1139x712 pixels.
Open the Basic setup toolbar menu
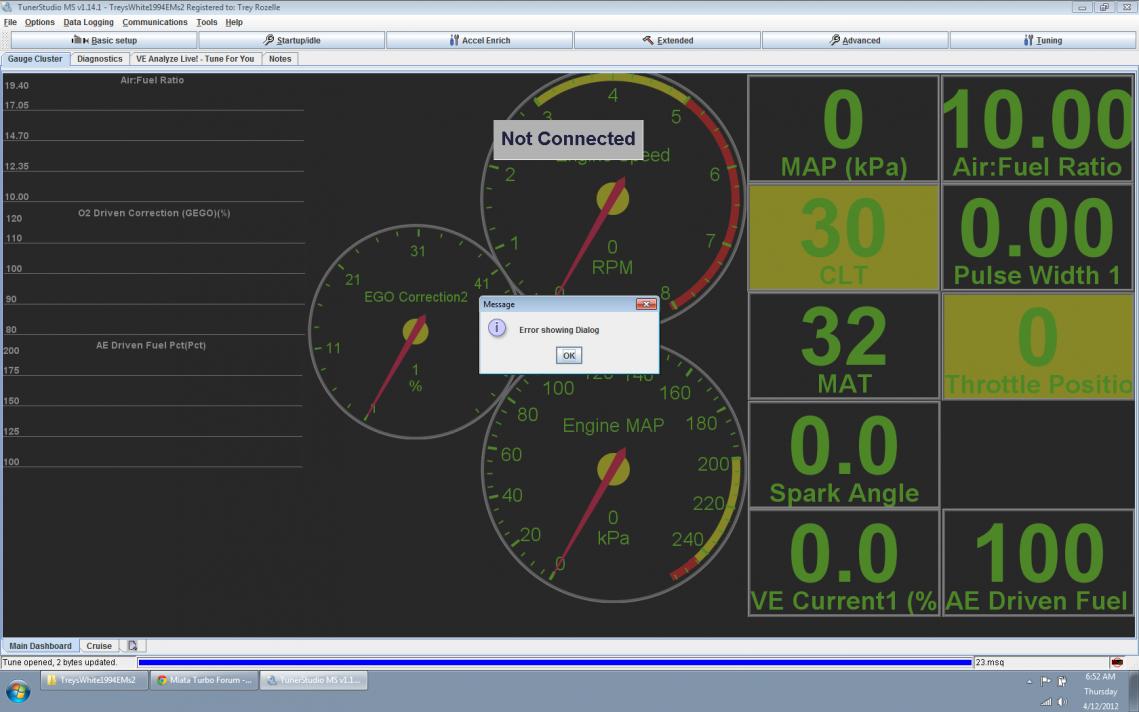(104, 40)
